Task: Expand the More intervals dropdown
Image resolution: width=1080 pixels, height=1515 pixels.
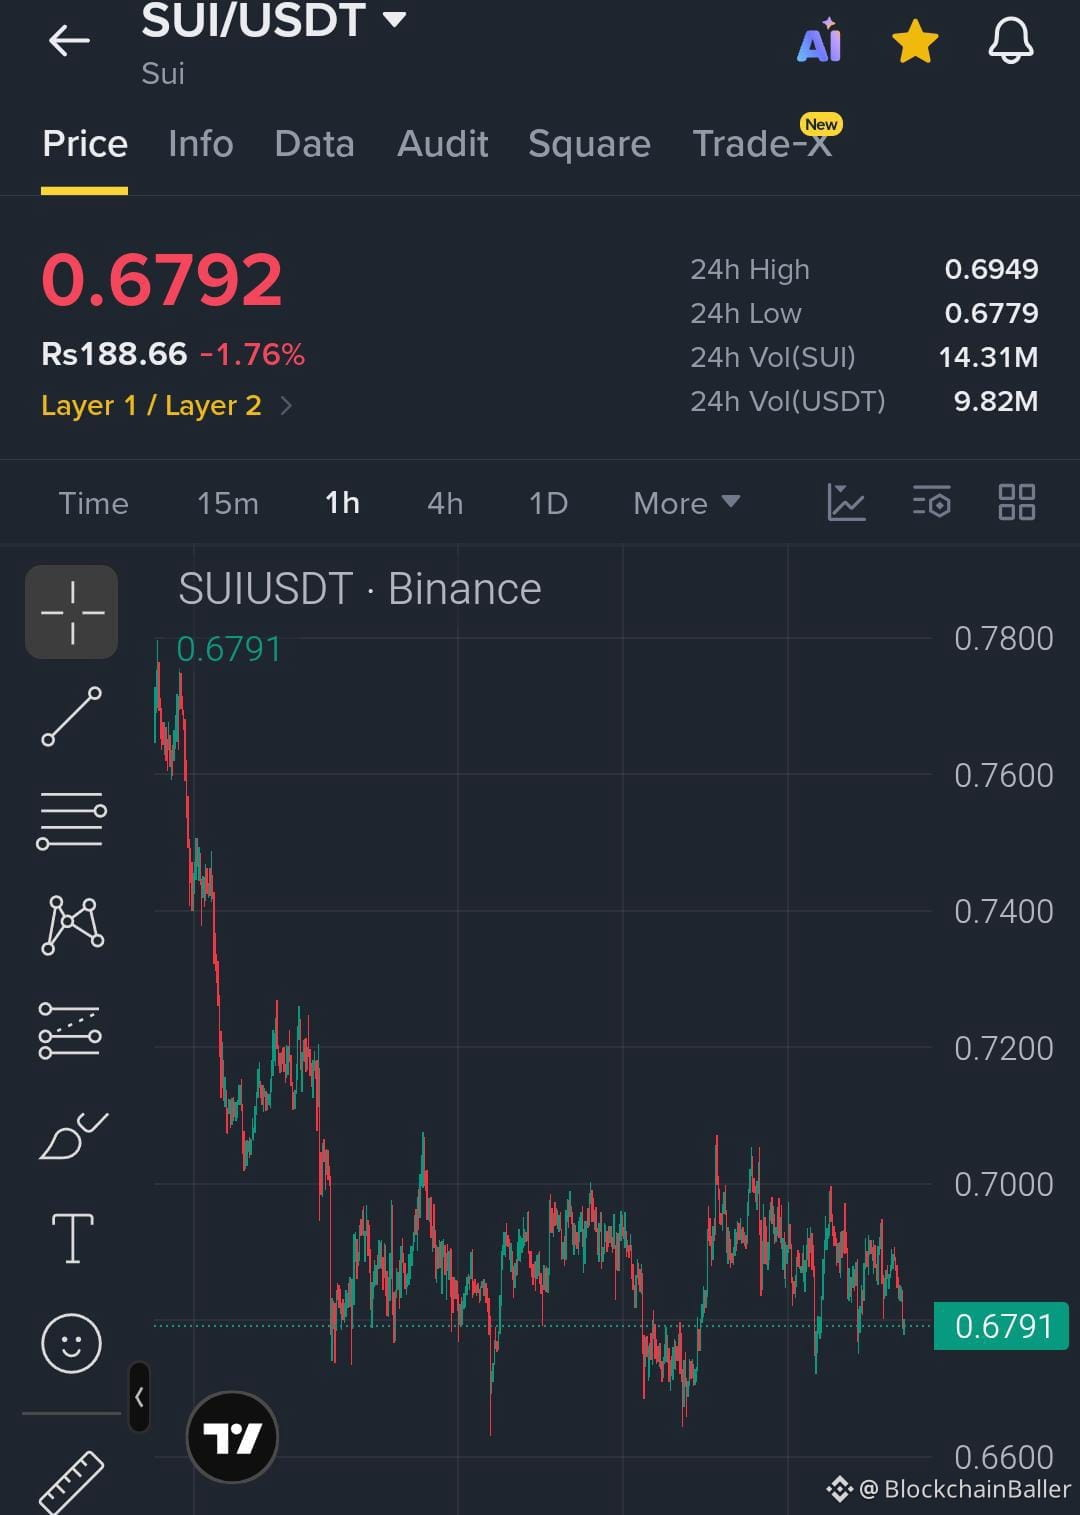Action: coord(687,503)
